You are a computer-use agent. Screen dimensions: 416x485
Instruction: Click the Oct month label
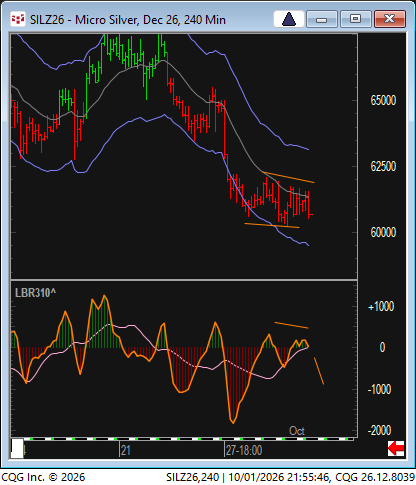click(297, 431)
